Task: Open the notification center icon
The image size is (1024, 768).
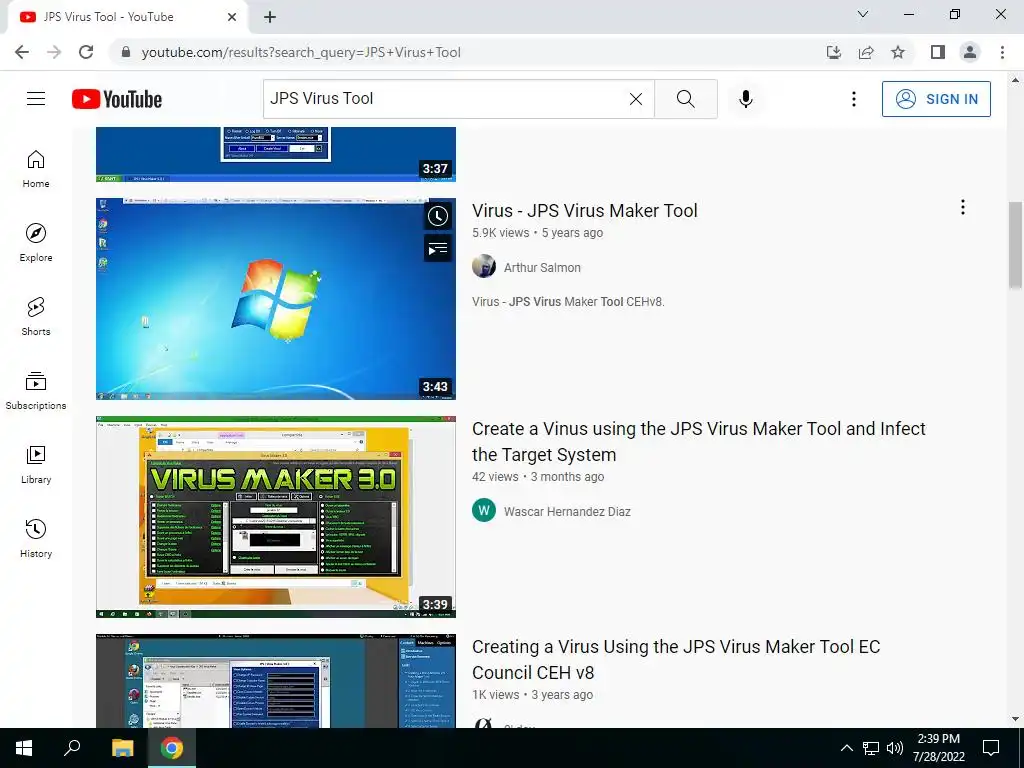Action: [991, 748]
